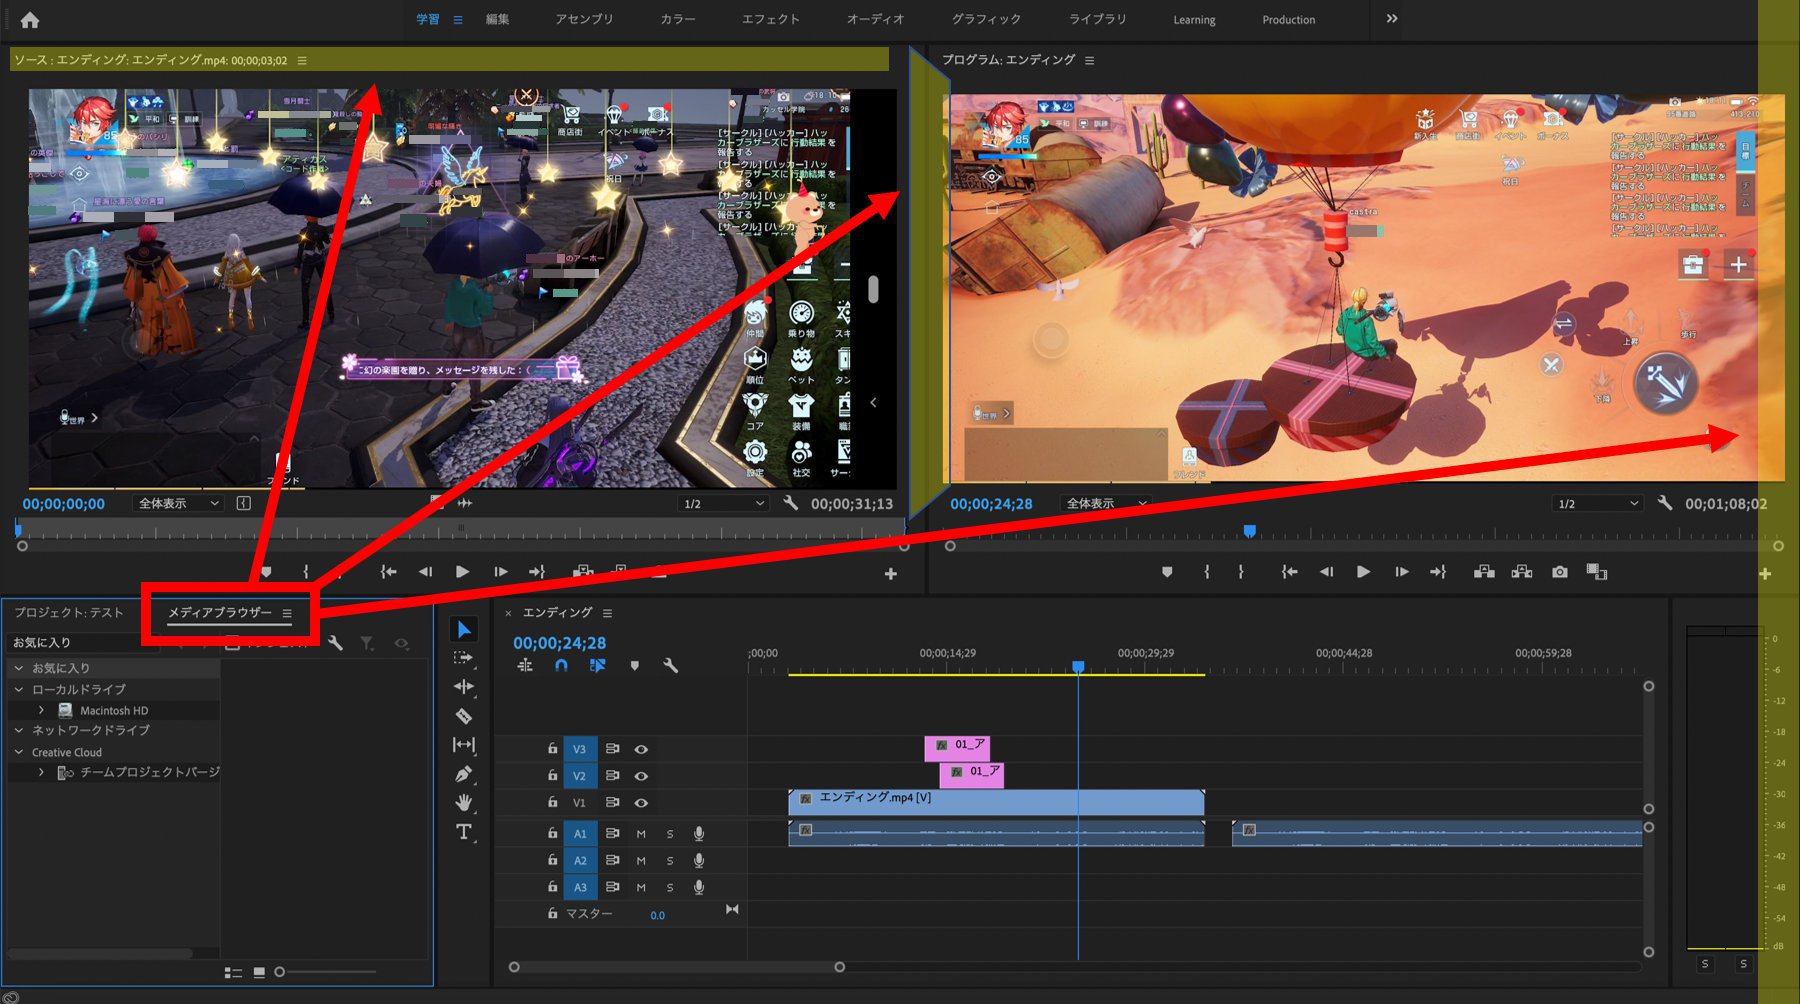1800x1004 pixels.
Task: Select the エンディング.mp4 clip on V1
Action: 996,802
